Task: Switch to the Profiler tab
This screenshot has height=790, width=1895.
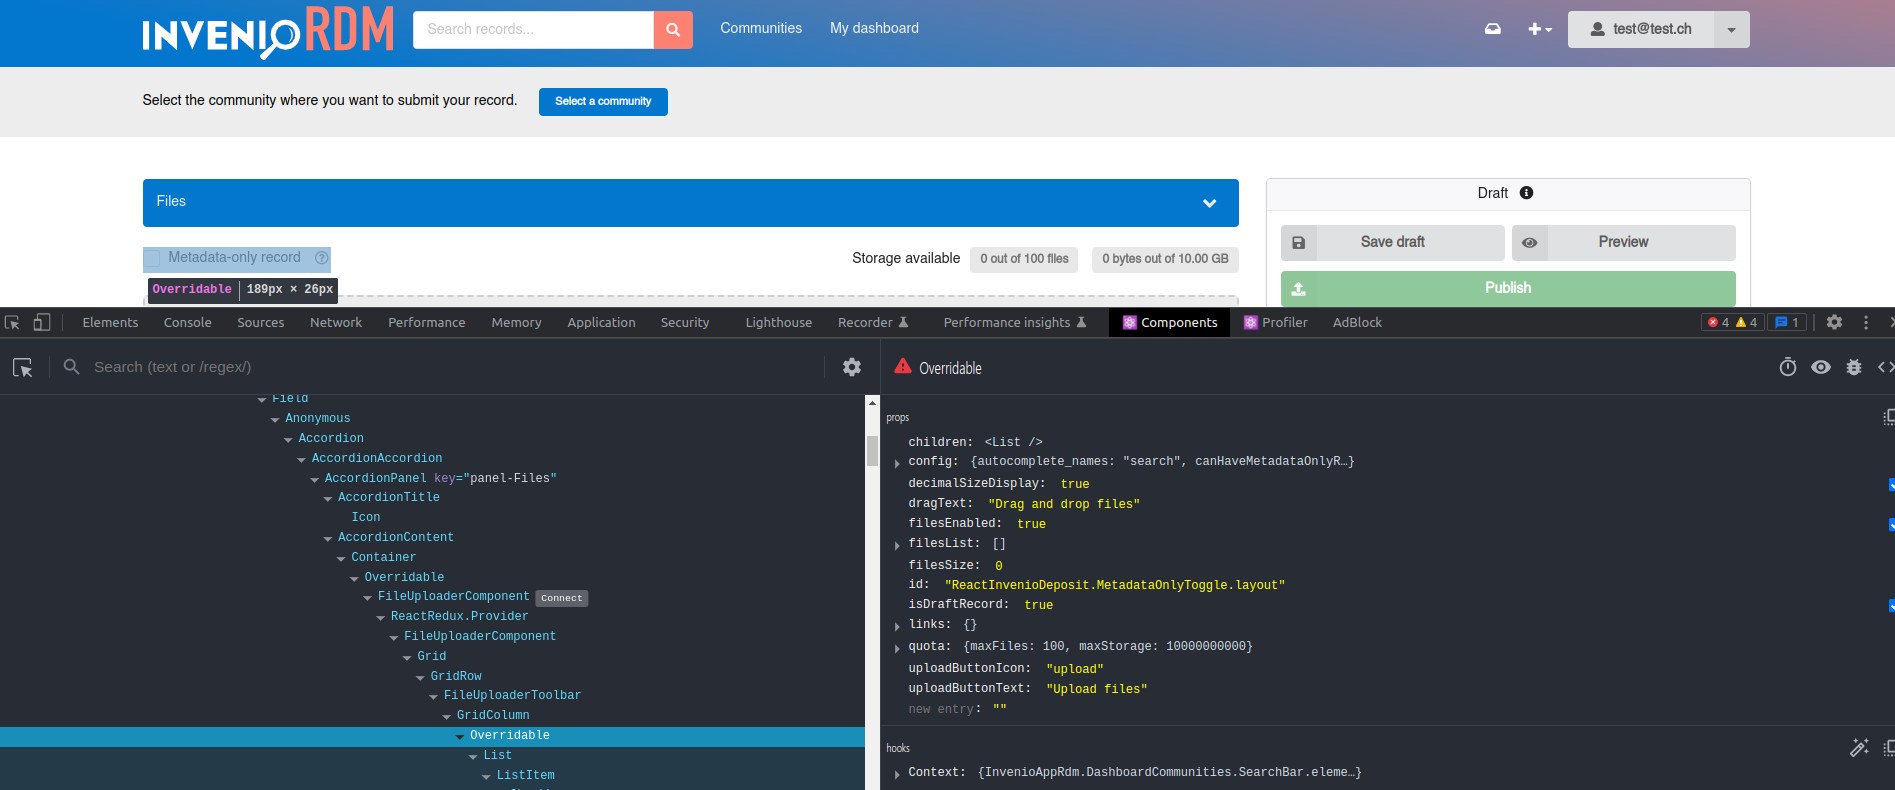Action: coord(1275,322)
